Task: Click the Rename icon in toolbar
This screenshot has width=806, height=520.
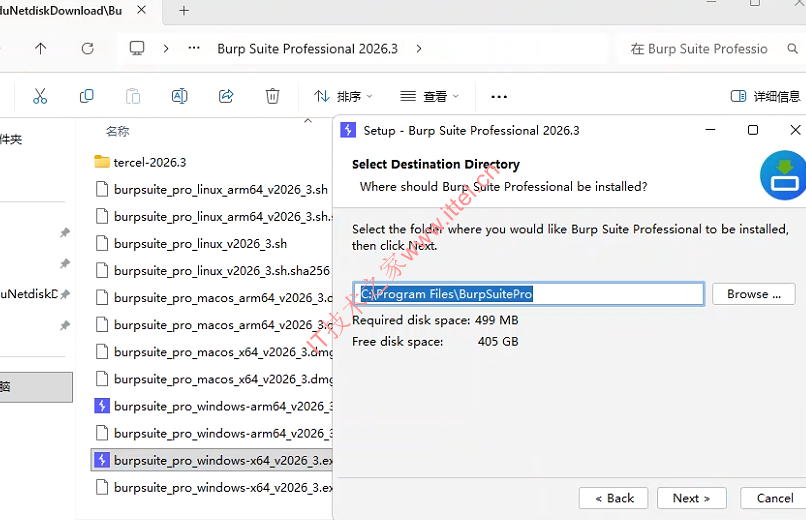Action: pos(180,96)
